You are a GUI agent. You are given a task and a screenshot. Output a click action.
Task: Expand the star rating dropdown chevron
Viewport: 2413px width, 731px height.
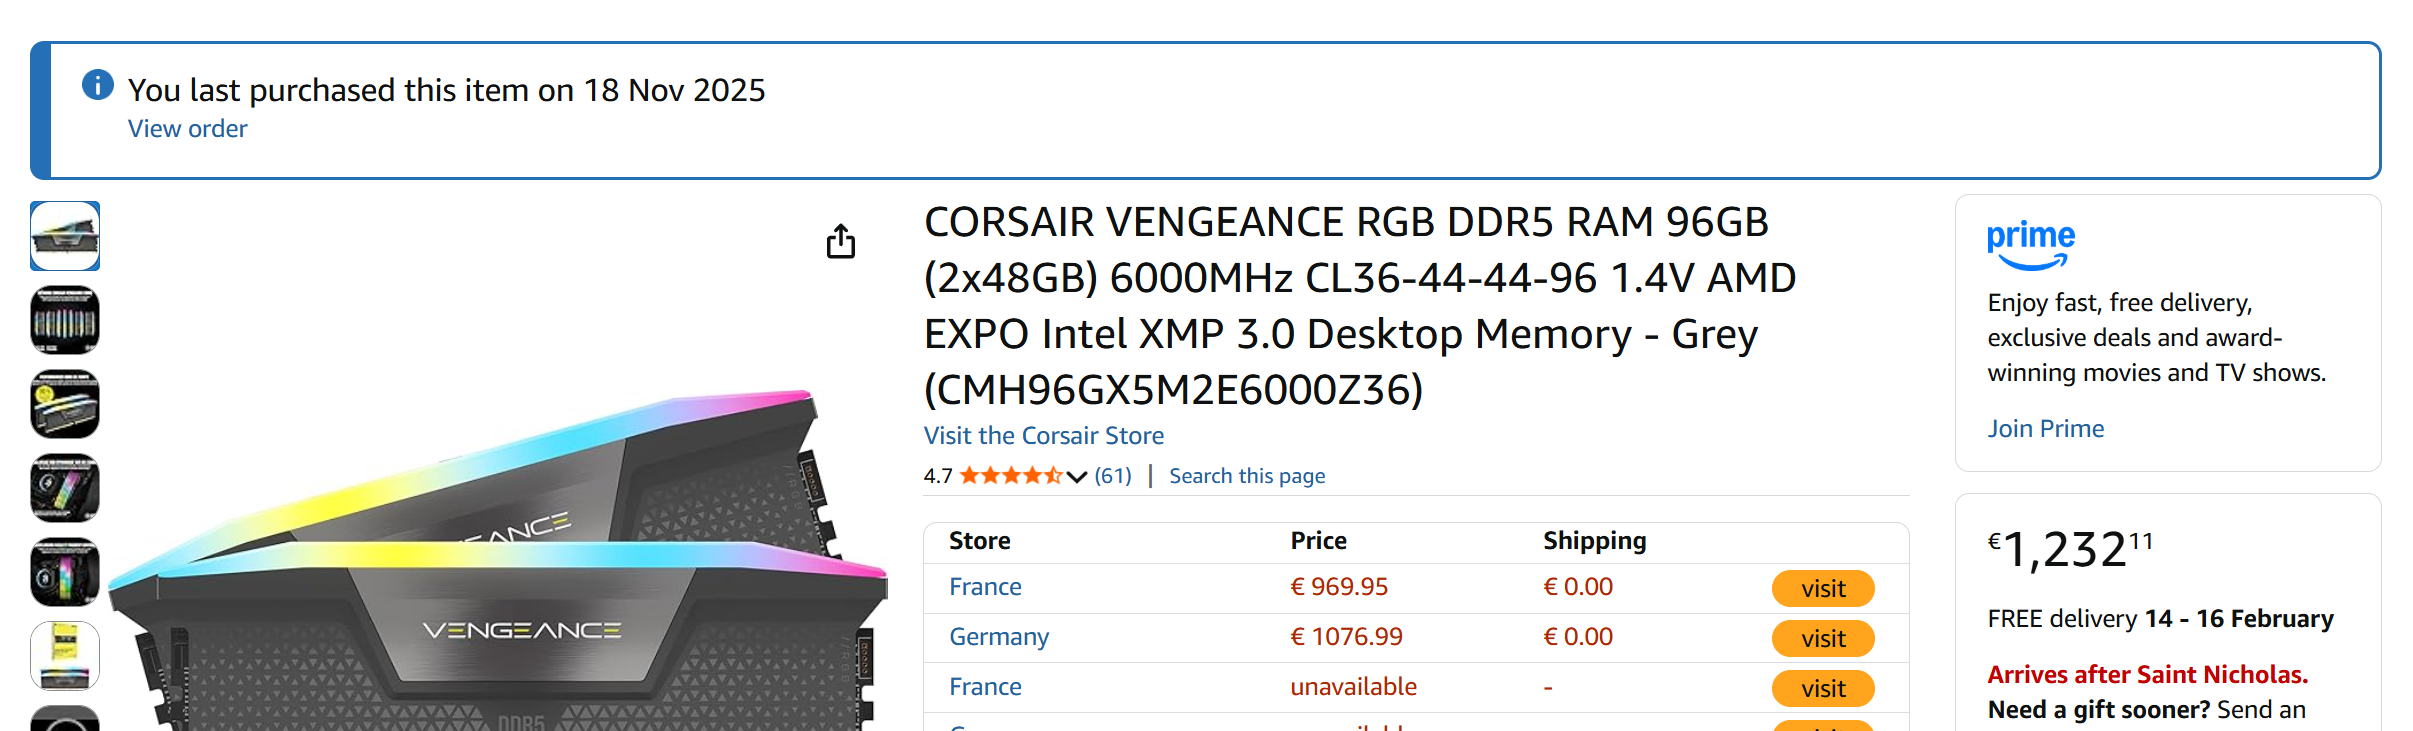click(1077, 477)
